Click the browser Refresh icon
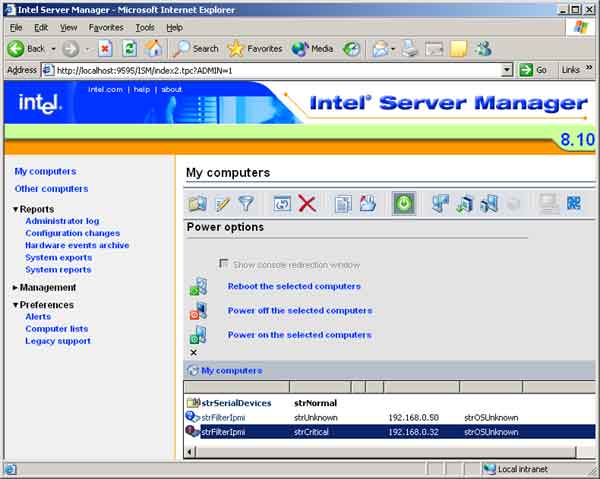 tap(129, 48)
